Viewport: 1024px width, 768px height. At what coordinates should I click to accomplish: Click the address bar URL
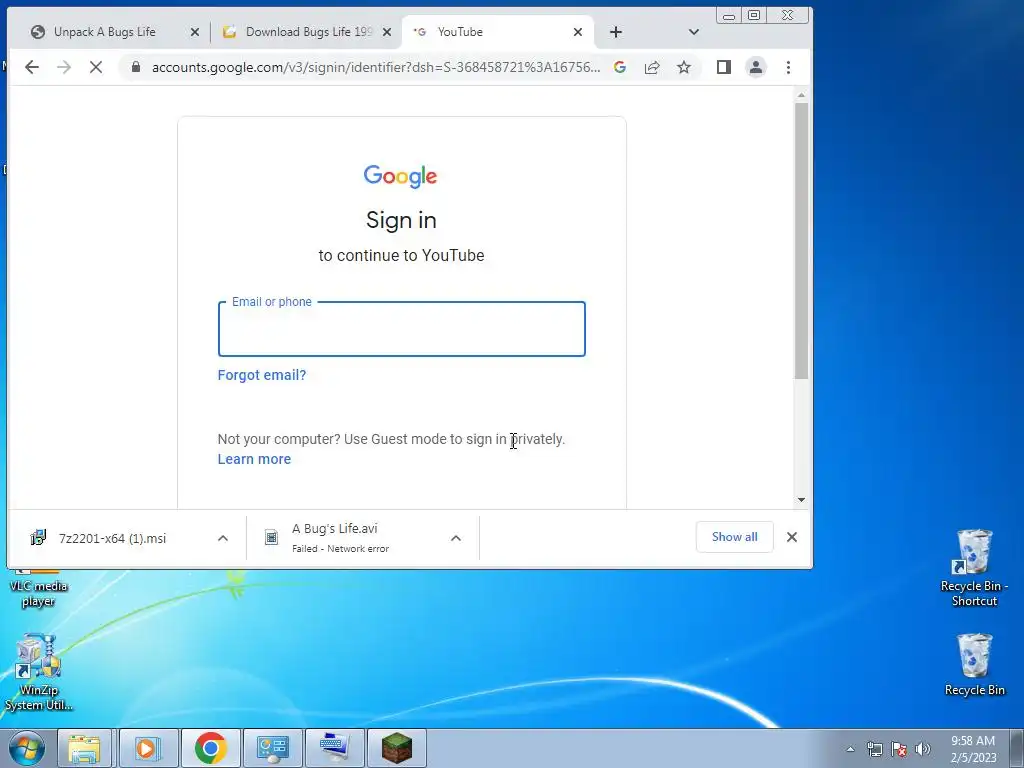(376, 67)
